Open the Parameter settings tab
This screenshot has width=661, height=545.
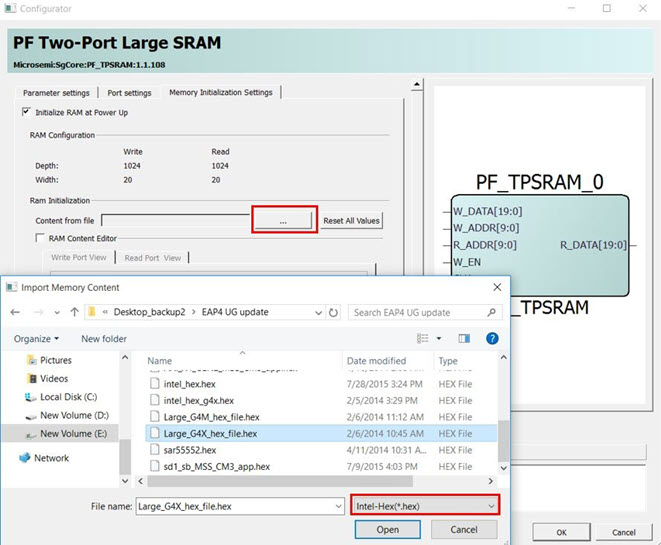[56, 93]
